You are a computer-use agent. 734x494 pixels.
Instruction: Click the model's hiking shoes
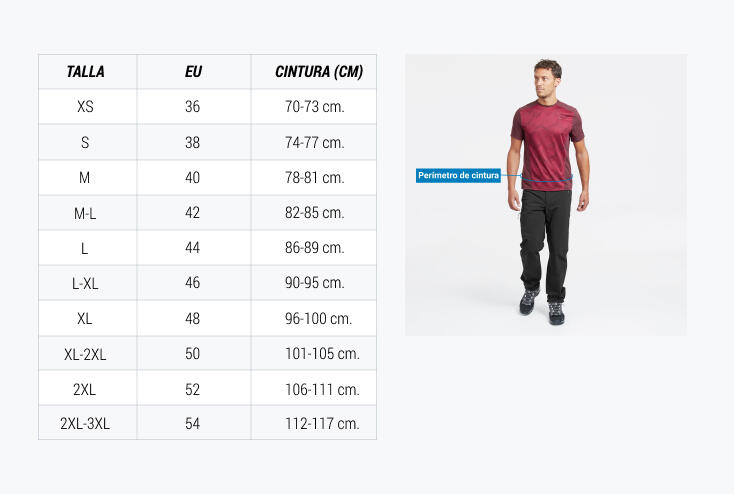tap(543, 307)
